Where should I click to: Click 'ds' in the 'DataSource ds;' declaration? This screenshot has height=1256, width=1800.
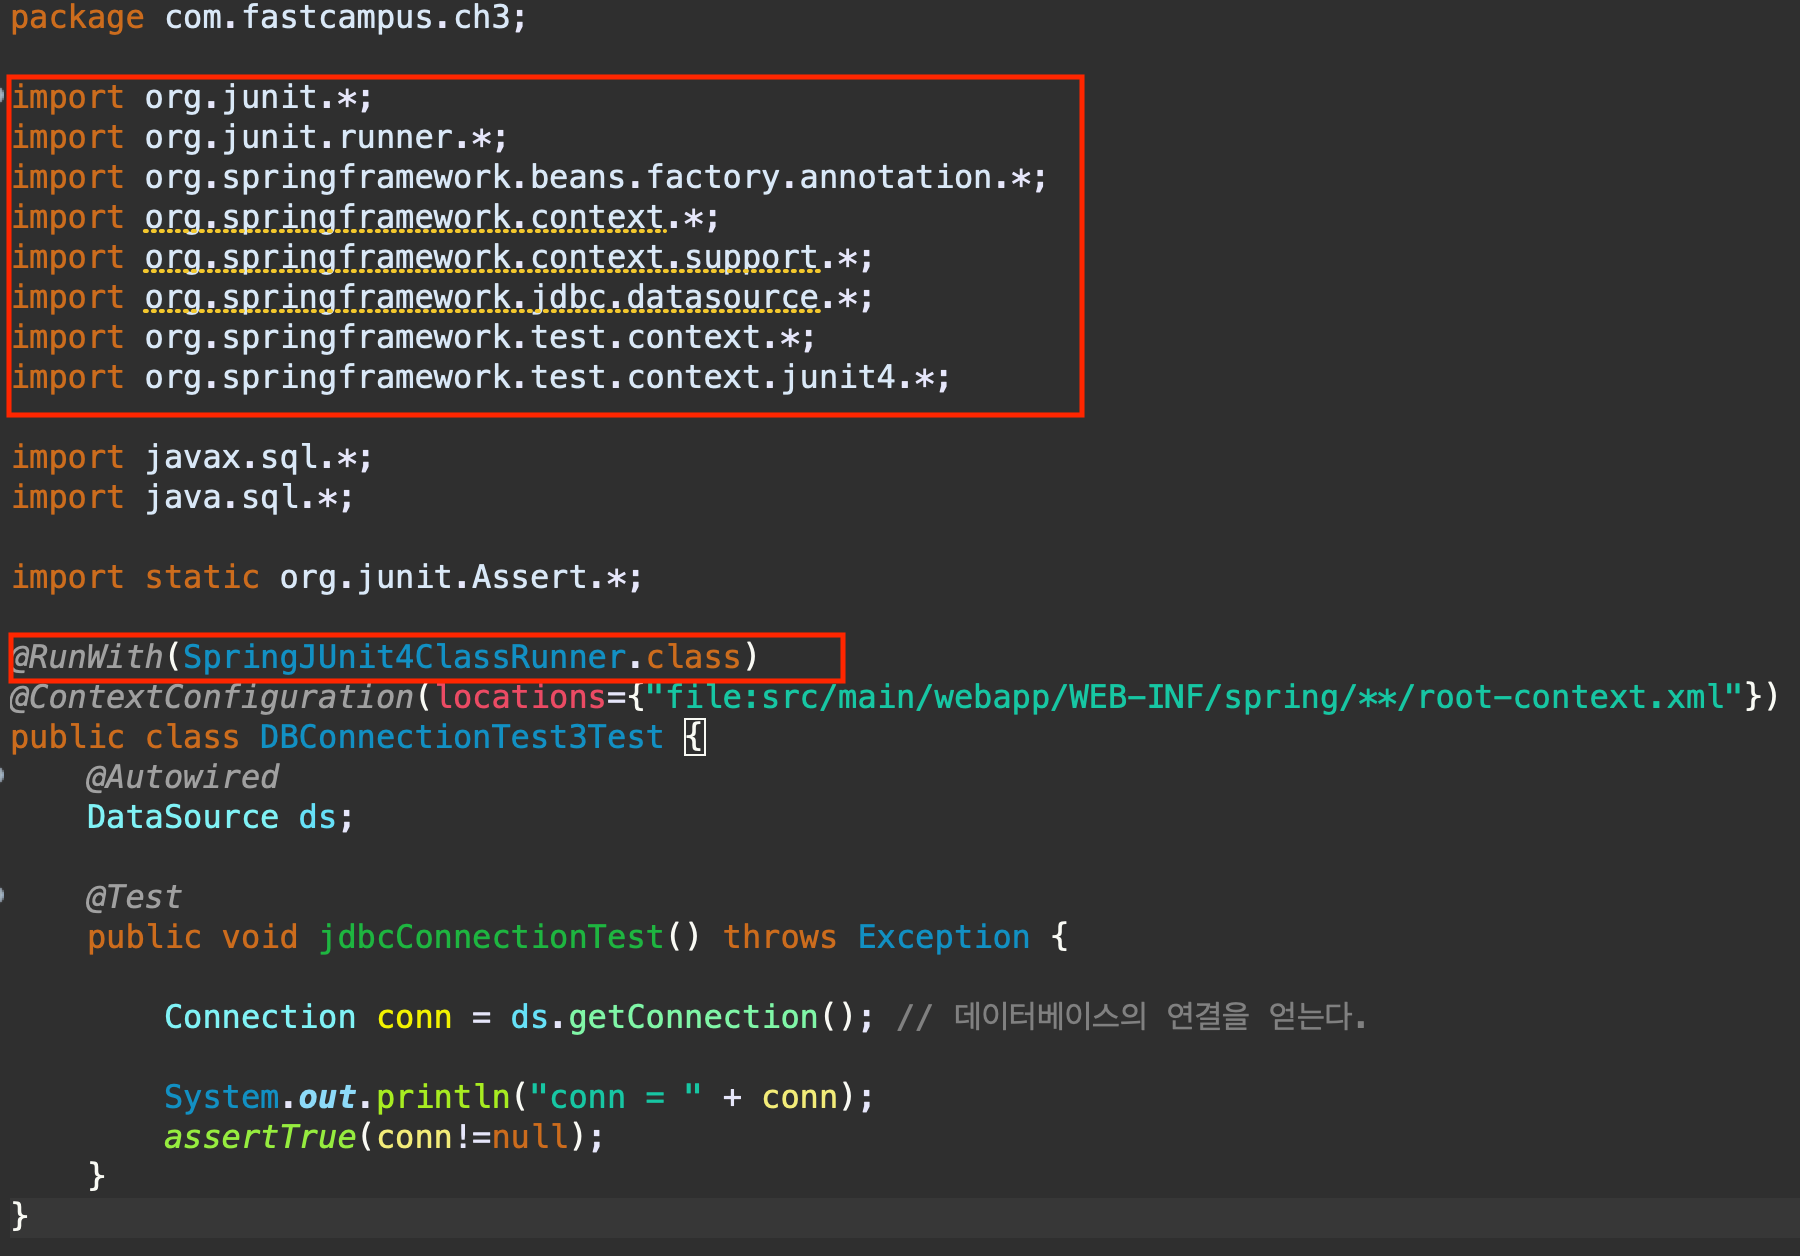pos(317,818)
